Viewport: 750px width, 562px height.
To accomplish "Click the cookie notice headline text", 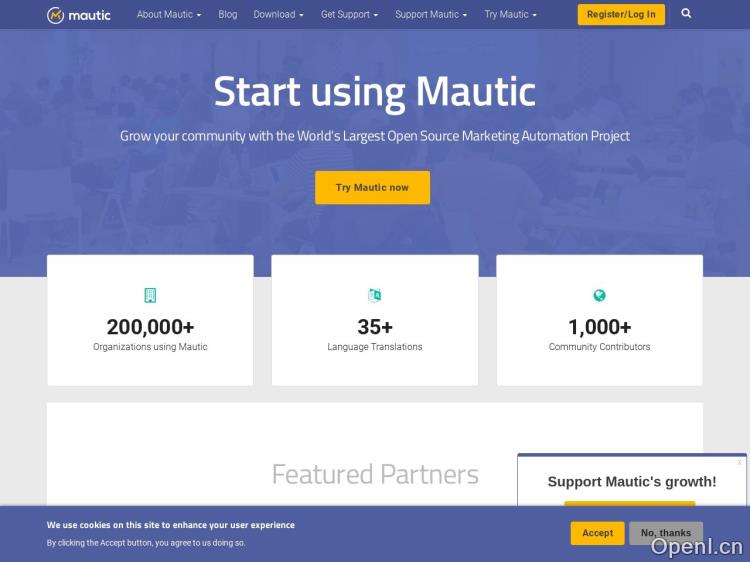I will point(171,525).
